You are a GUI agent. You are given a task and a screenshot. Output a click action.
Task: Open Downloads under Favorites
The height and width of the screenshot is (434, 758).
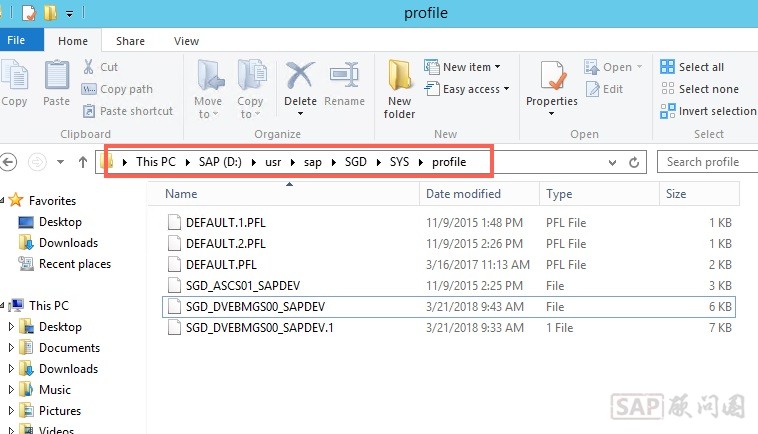(x=68, y=243)
